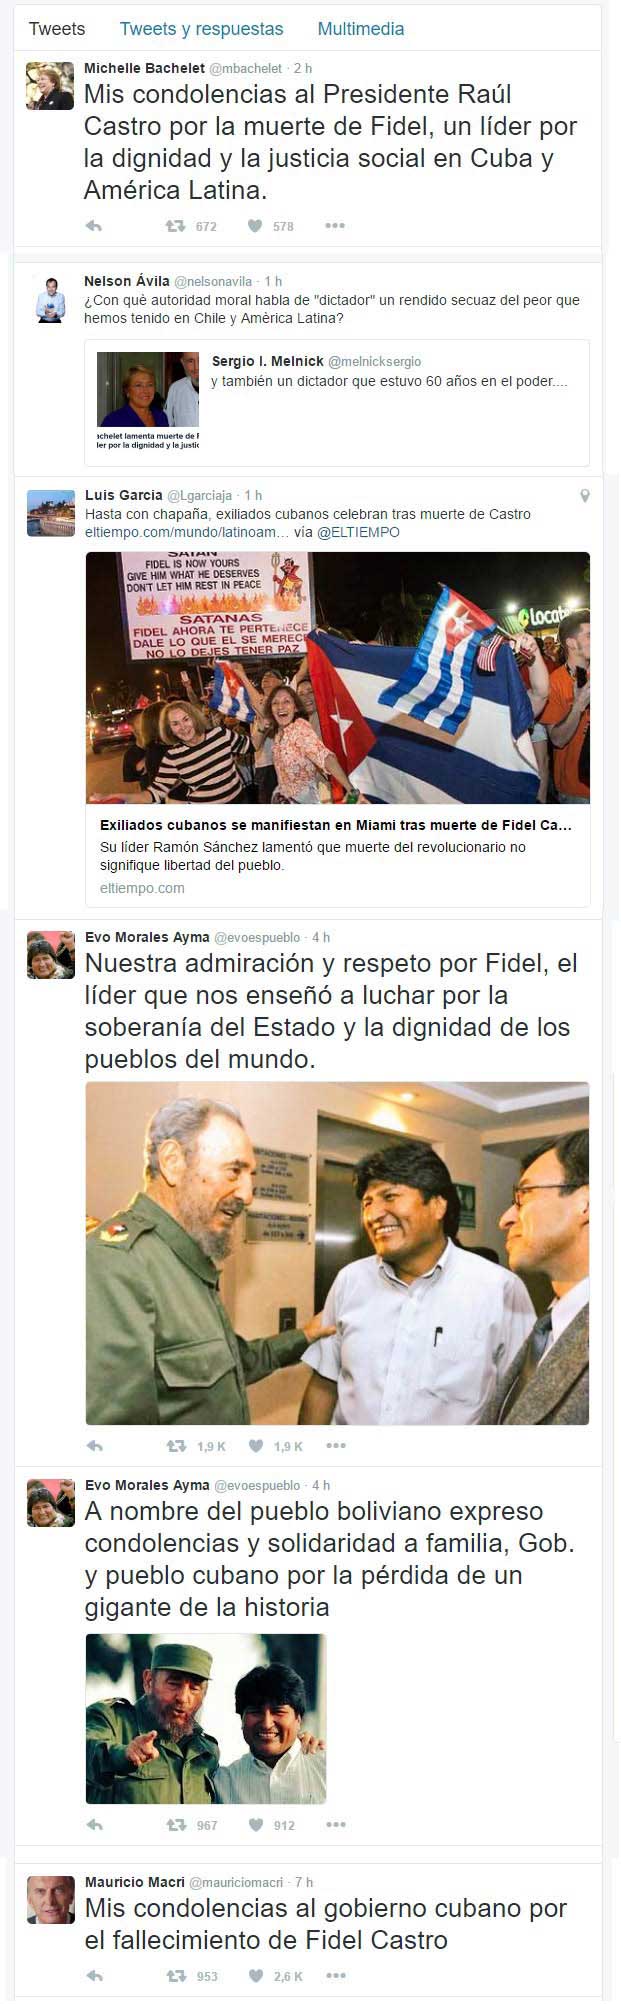Reply to Michelle Bachelet's condolences tweet

(x=94, y=226)
